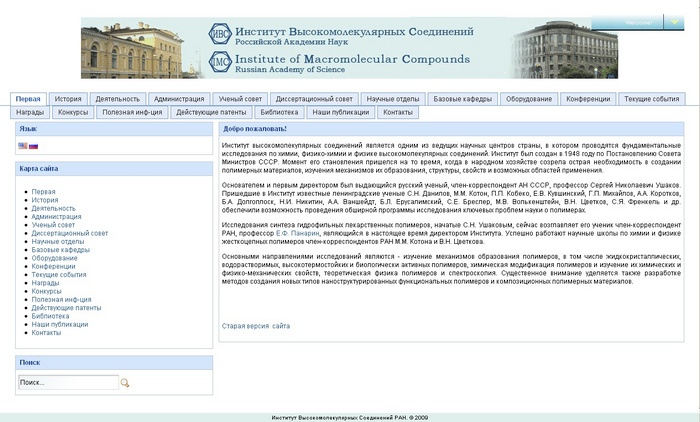Image resolution: width=700 pixels, height=422 pixels.
Task: Focus the Поиск search field
Action: pos(68,382)
